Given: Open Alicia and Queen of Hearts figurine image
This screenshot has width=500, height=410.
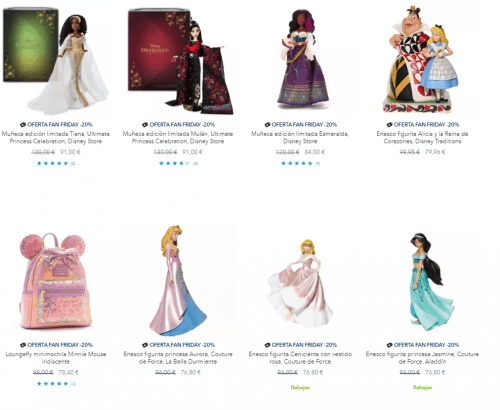Looking at the screenshot, I should (x=422, y=59).
